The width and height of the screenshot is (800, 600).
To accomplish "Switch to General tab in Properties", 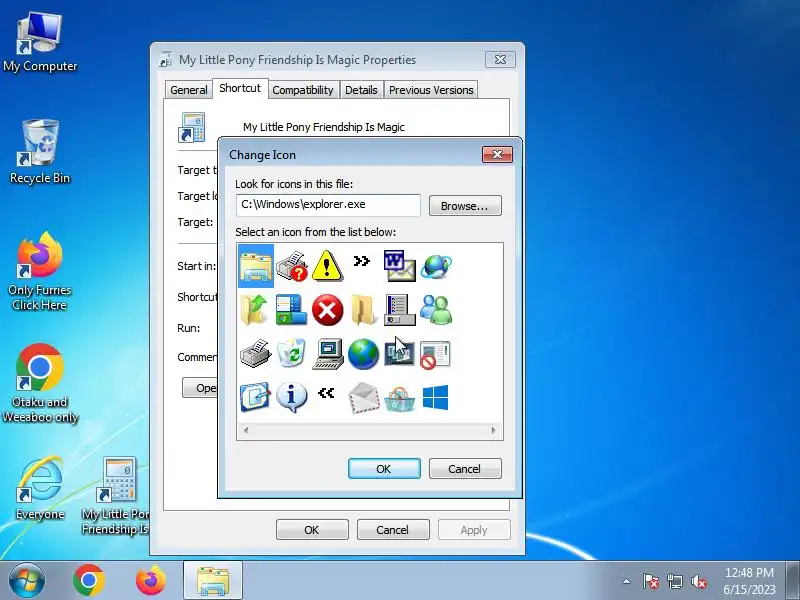I will pos(189,90).
